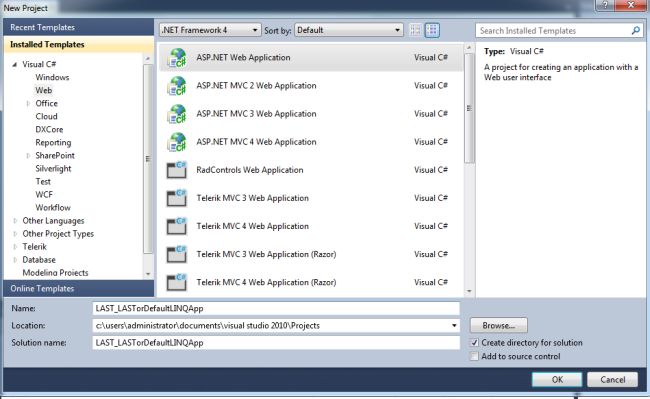The width and height of the screenshot is (650, 399).
Task: Select the Reporting category
Action: (53, 143)
